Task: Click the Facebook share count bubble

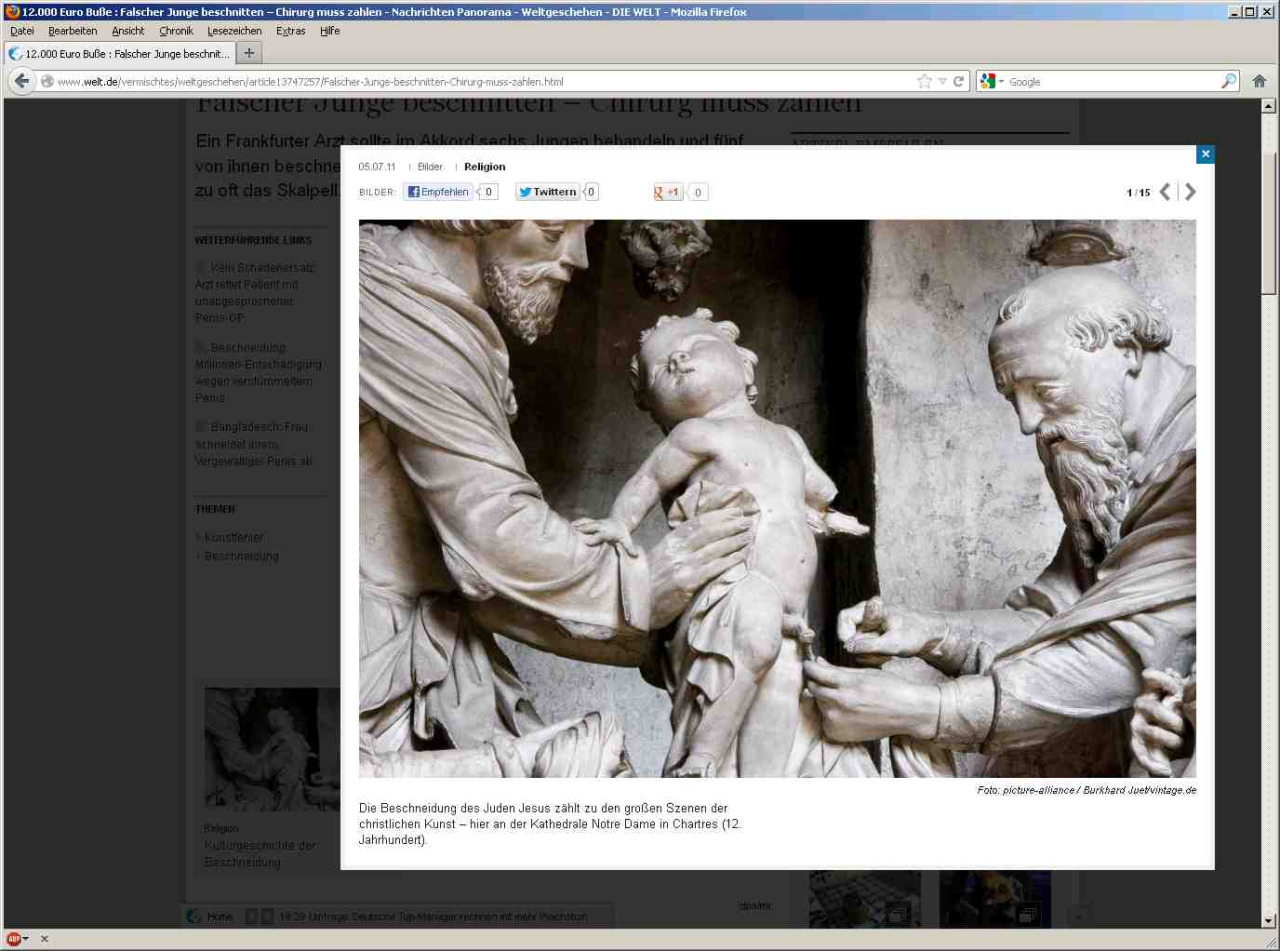Action: pos(488,192)
